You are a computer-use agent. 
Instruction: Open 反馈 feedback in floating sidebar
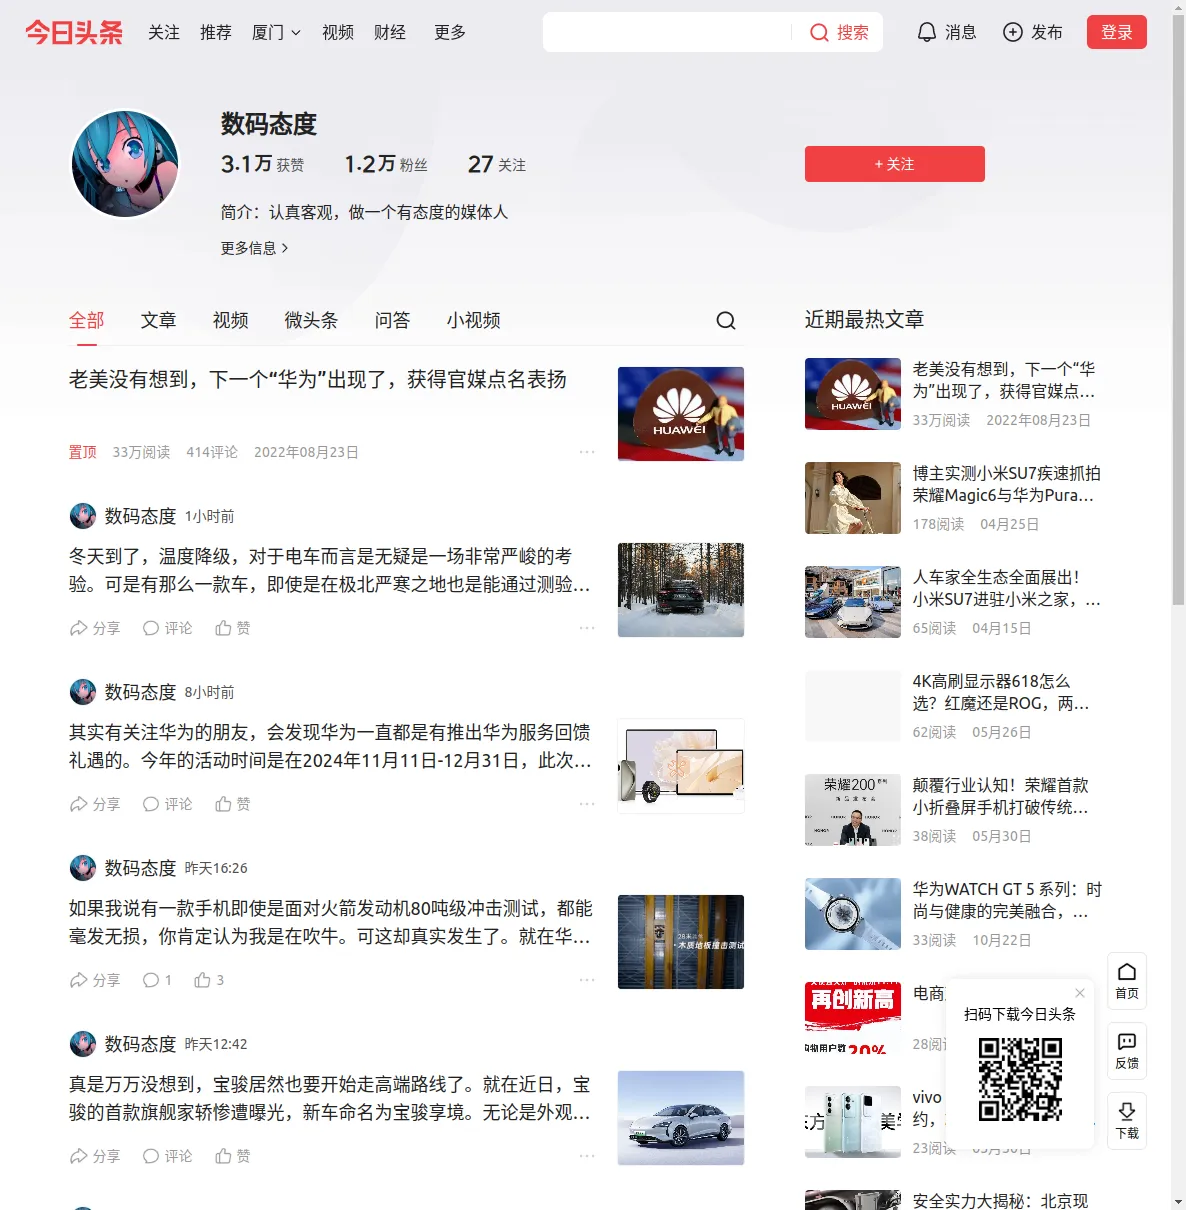tap(1127, 1051)
